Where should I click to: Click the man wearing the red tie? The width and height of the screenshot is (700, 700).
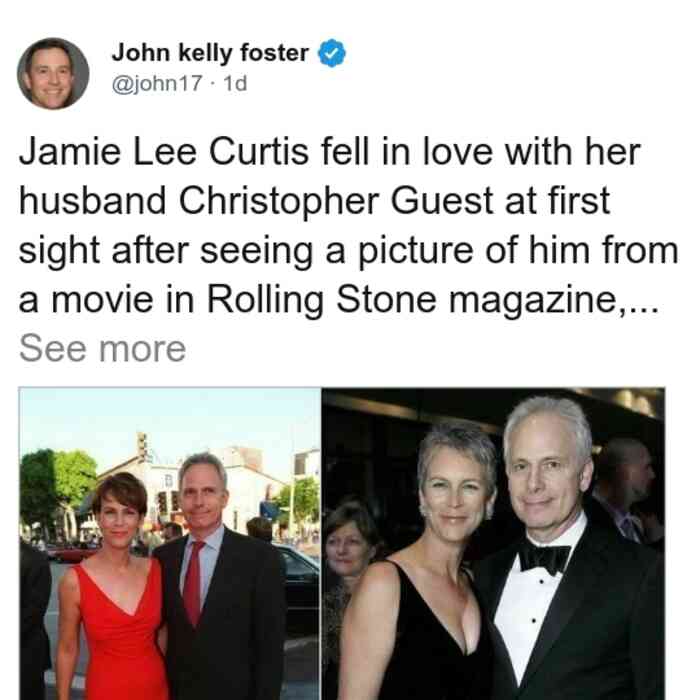(219, 580)
